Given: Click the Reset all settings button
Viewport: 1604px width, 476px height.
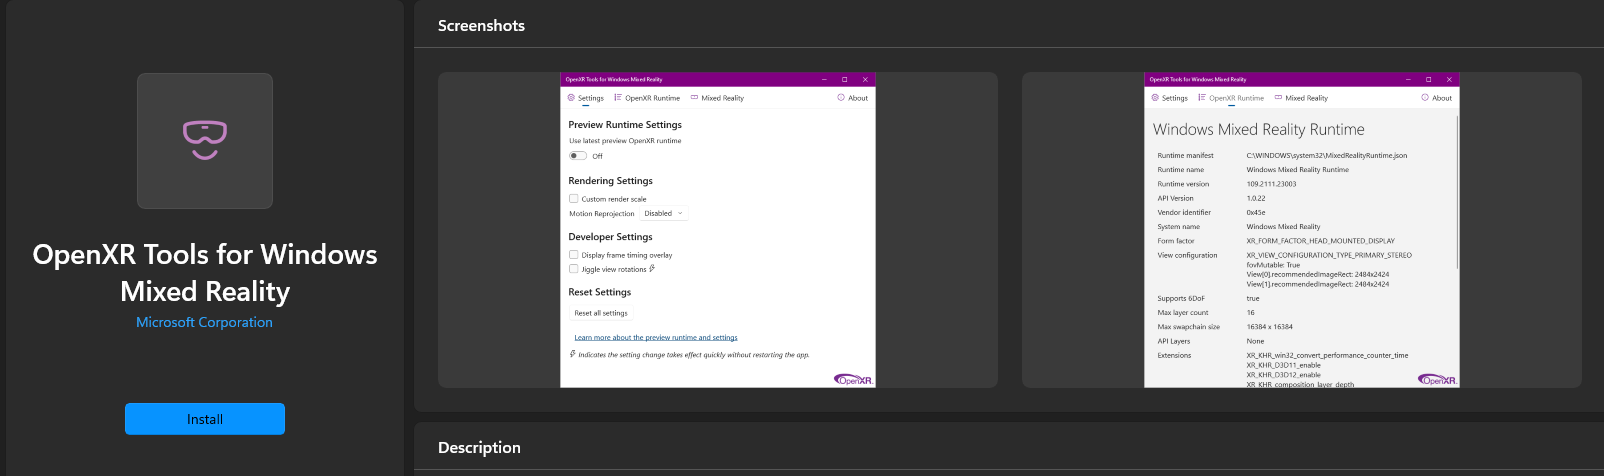Looking at the screenshot, I should point(601,313).
